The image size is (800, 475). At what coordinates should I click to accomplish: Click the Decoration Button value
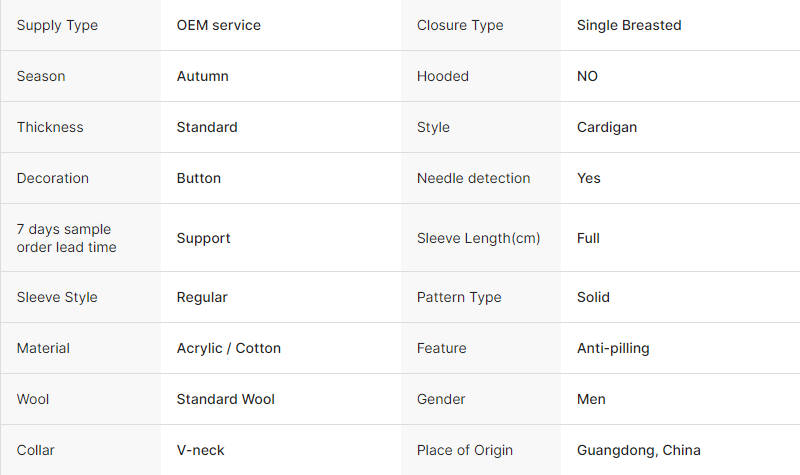click(199, 178)
